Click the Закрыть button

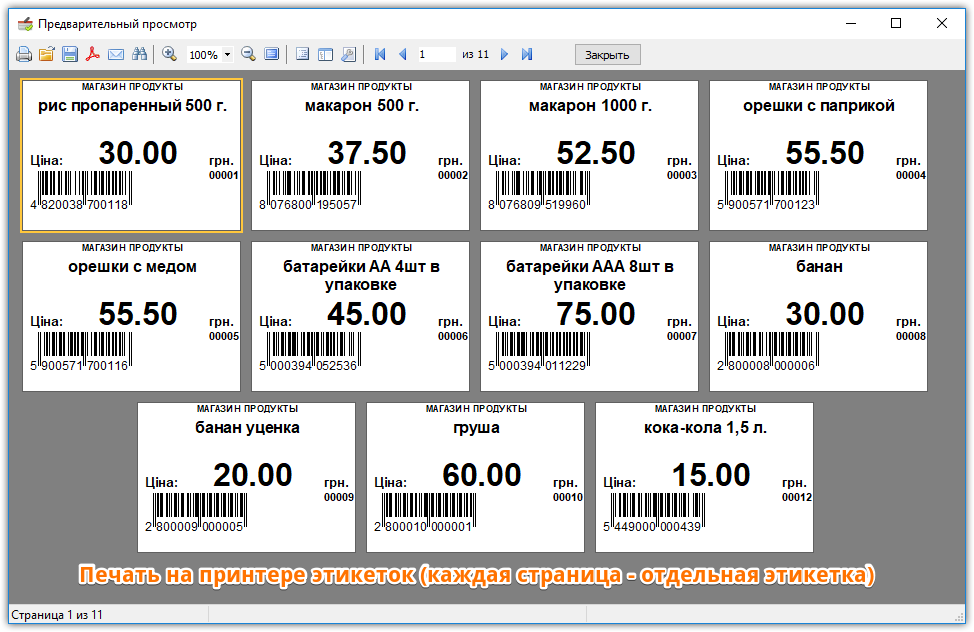(x=608, y=55)
